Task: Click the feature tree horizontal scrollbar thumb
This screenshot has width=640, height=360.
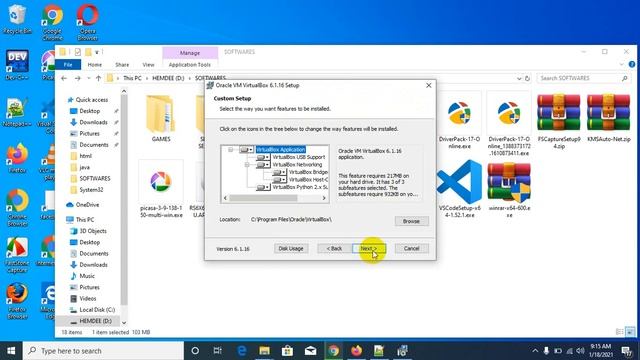Action: pos(263,198)
